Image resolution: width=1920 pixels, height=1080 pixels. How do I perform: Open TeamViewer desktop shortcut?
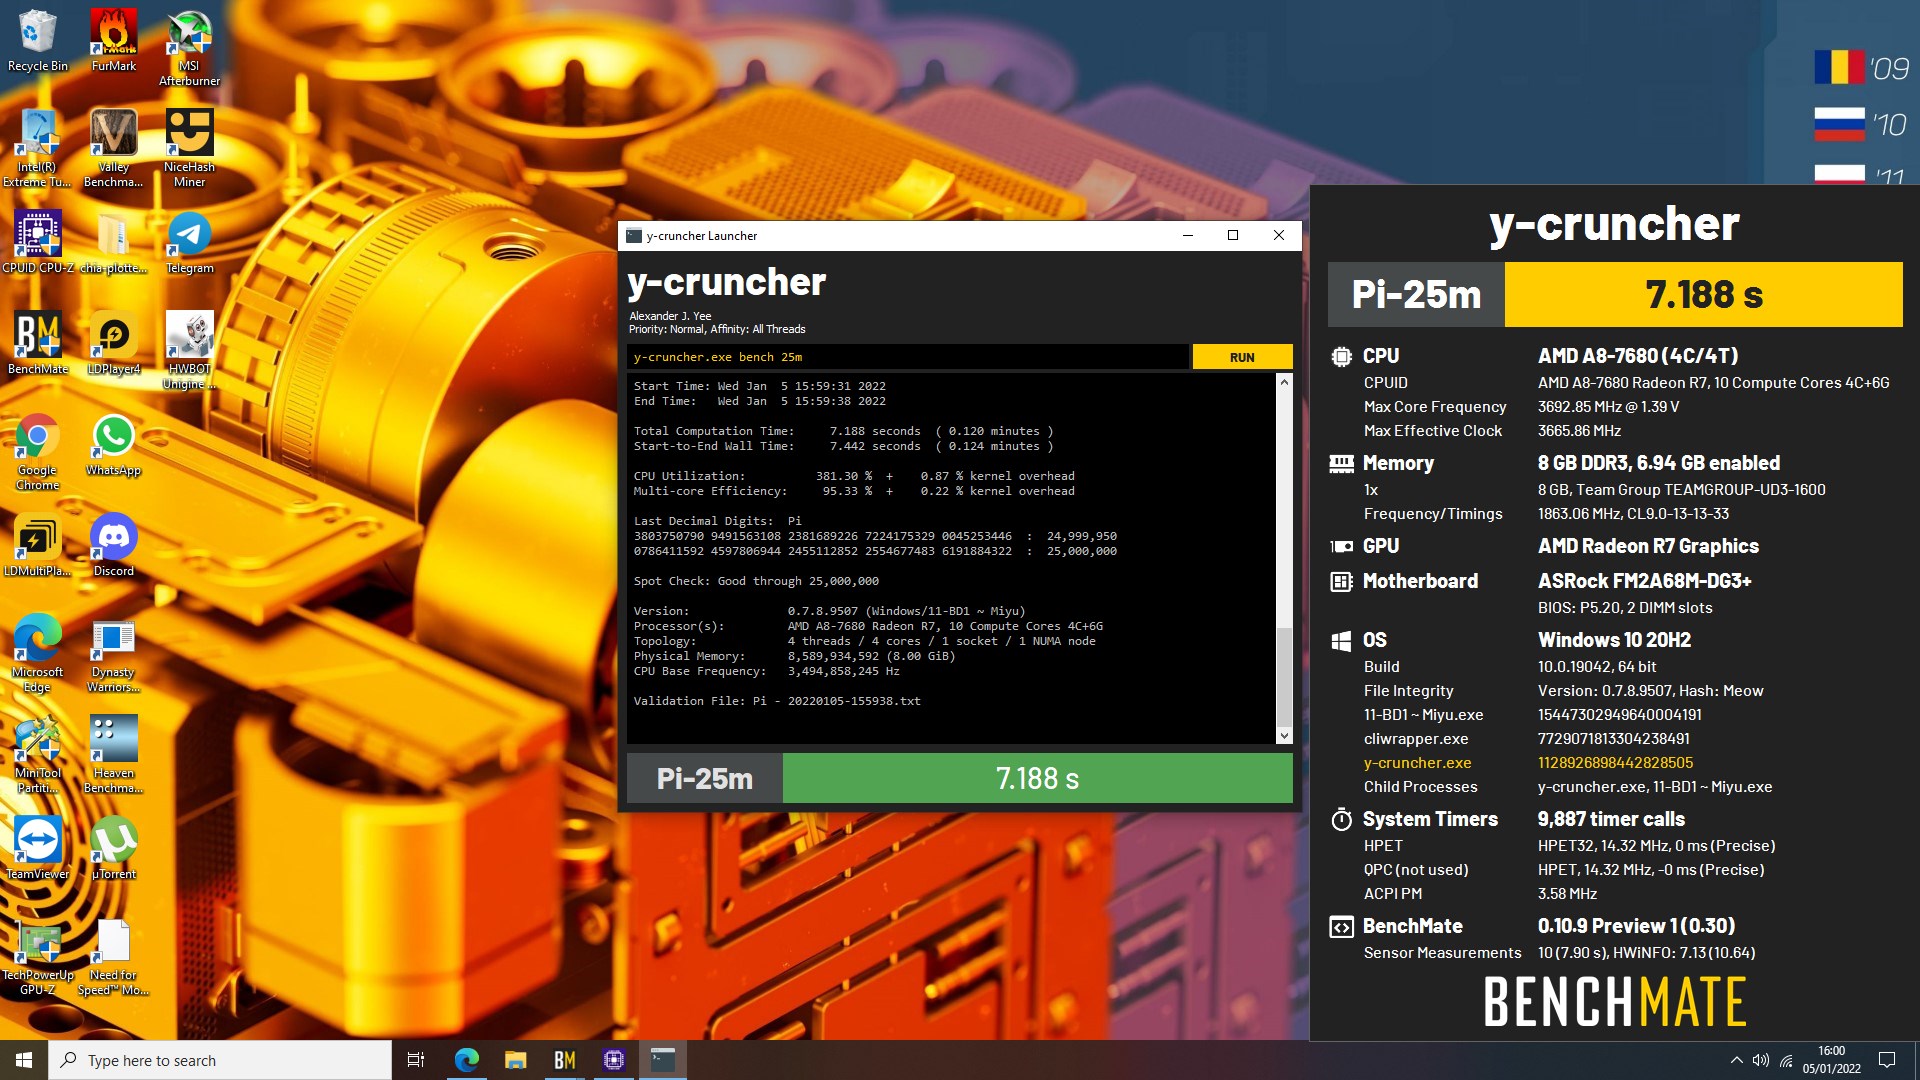(38, 848)
